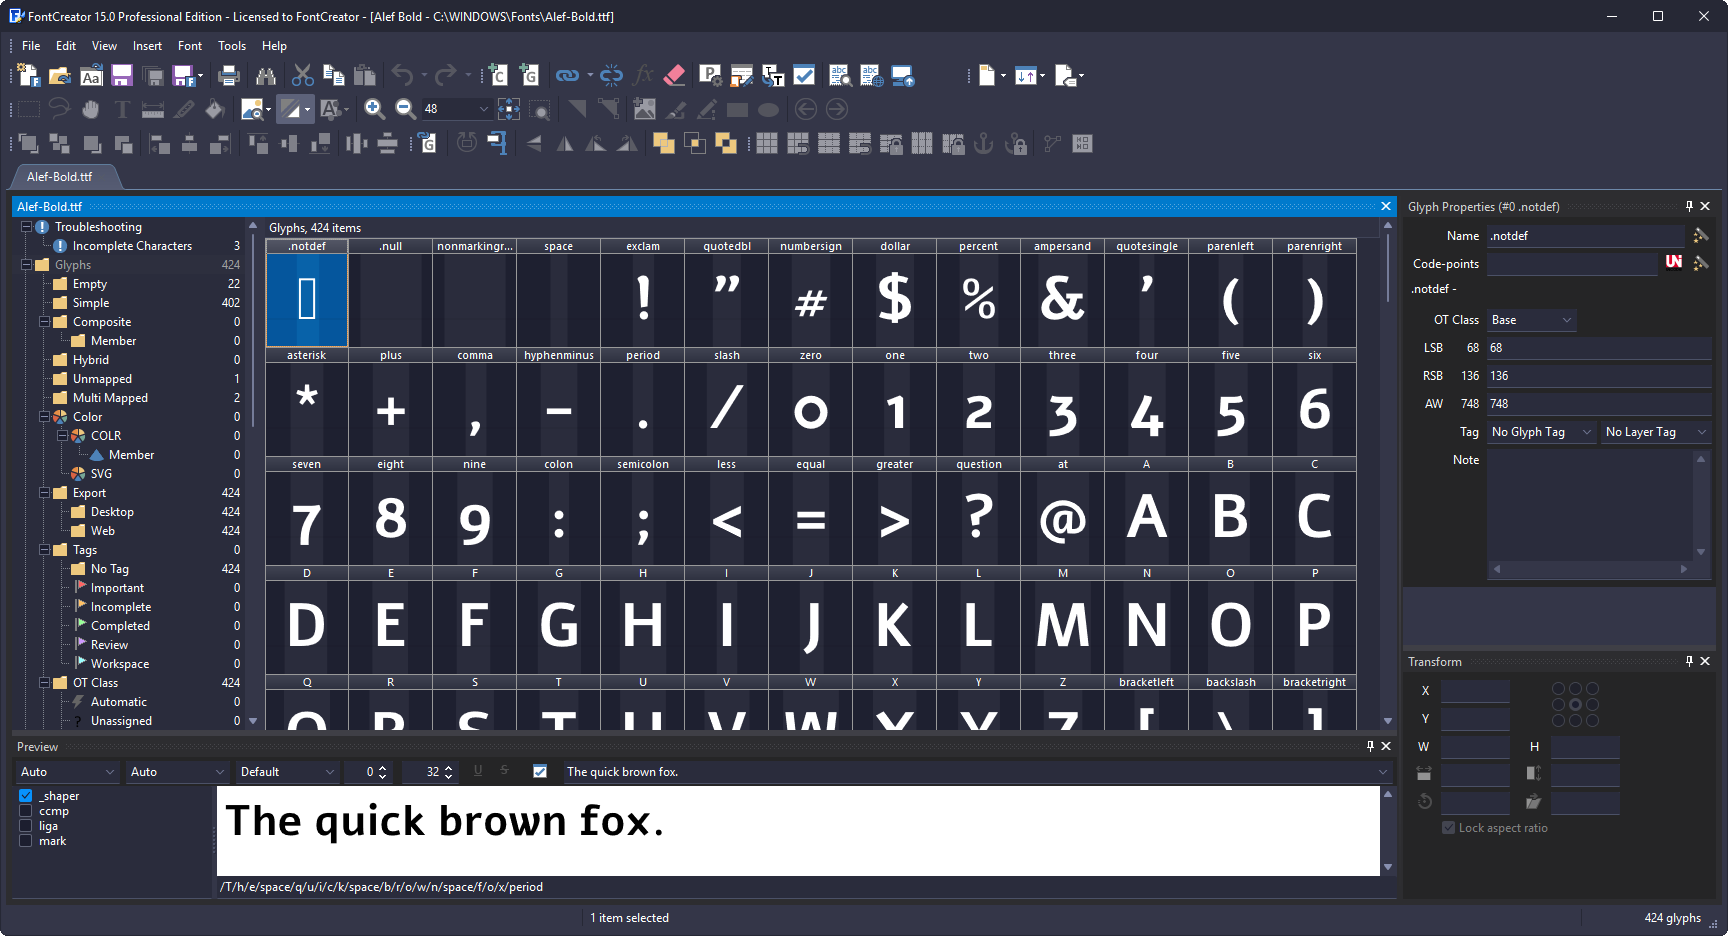Select the ampersand glyph cell
The image size is (1728, 936).
(x=1062, y=299)
